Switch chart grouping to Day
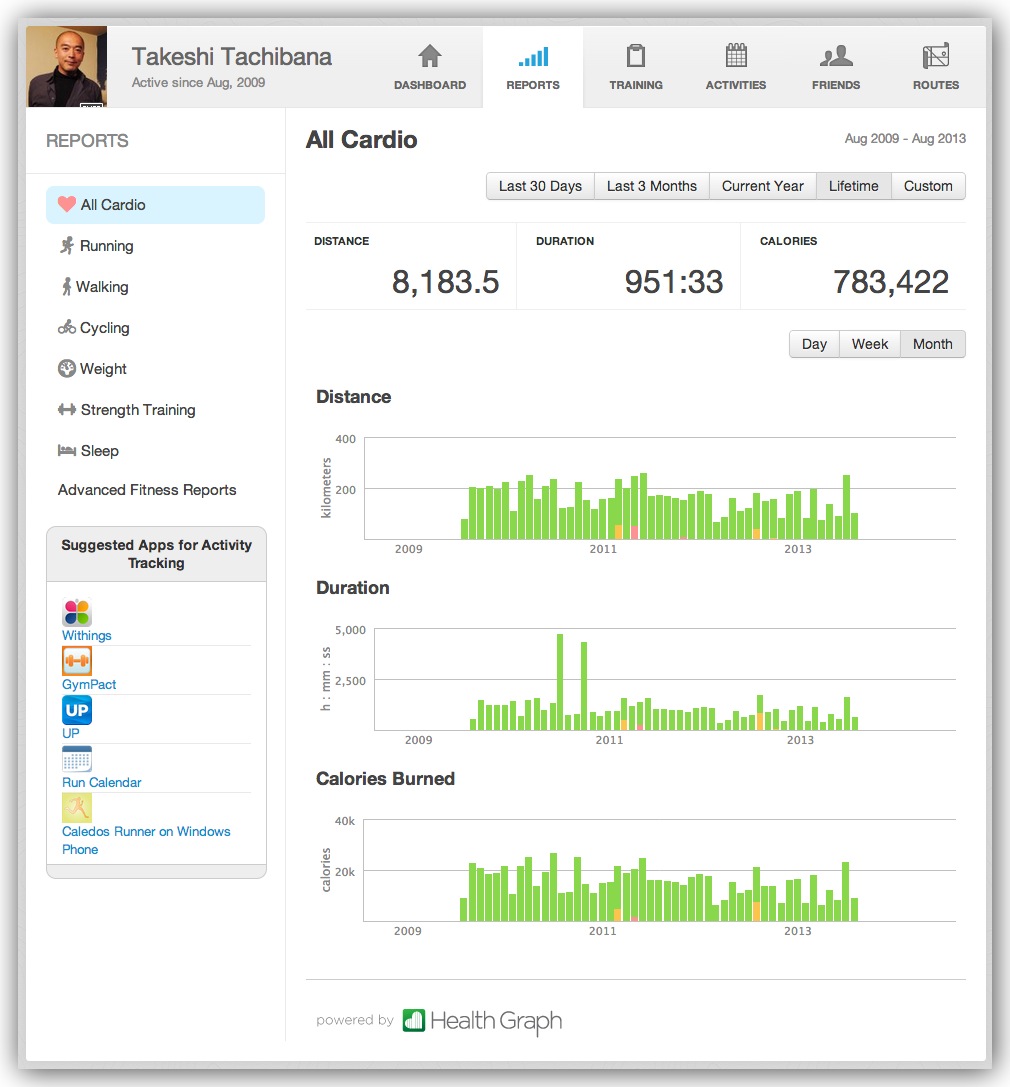1010x1087 pixels. pos(814,344)
